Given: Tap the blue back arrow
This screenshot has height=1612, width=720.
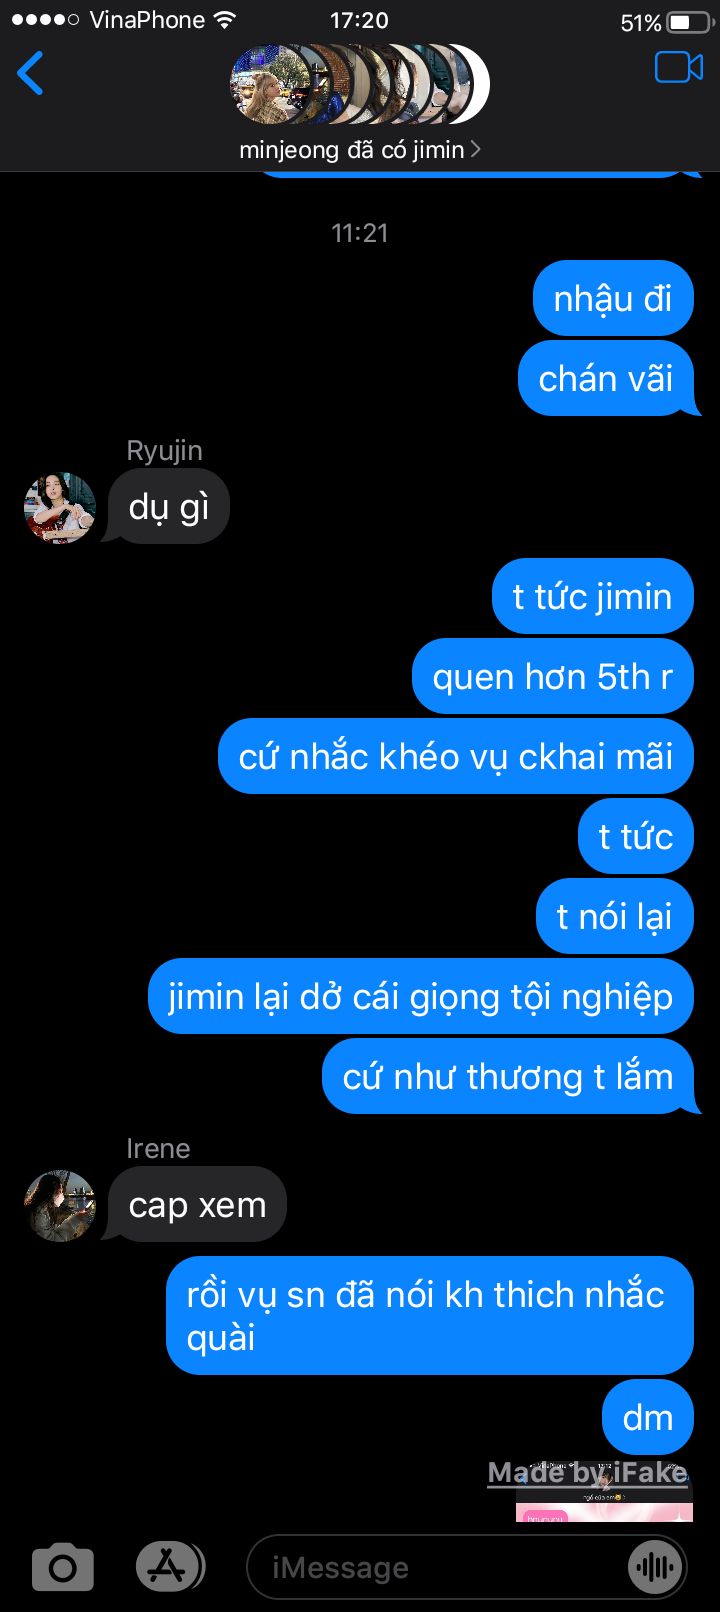Looking at the screenshot, I should (x=30, y=73).
